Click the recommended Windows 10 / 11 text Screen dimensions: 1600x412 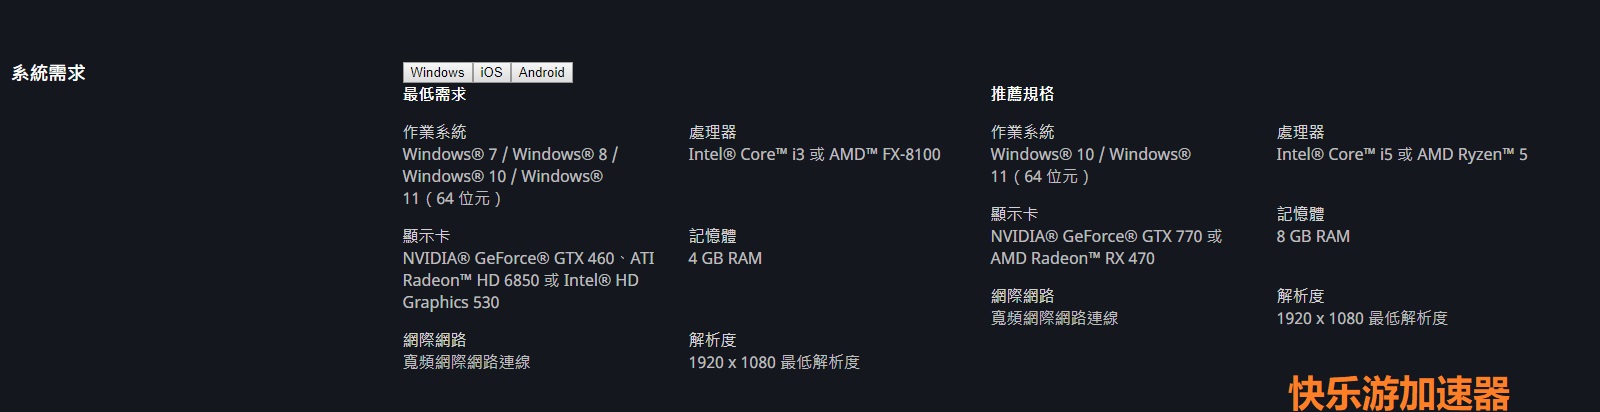pos(1090,165)
